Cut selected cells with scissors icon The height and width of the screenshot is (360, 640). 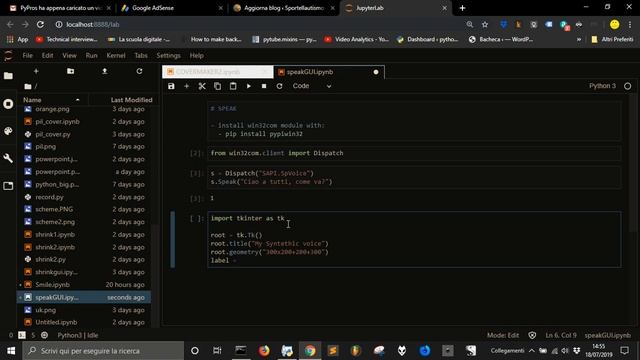coord(202,86)
